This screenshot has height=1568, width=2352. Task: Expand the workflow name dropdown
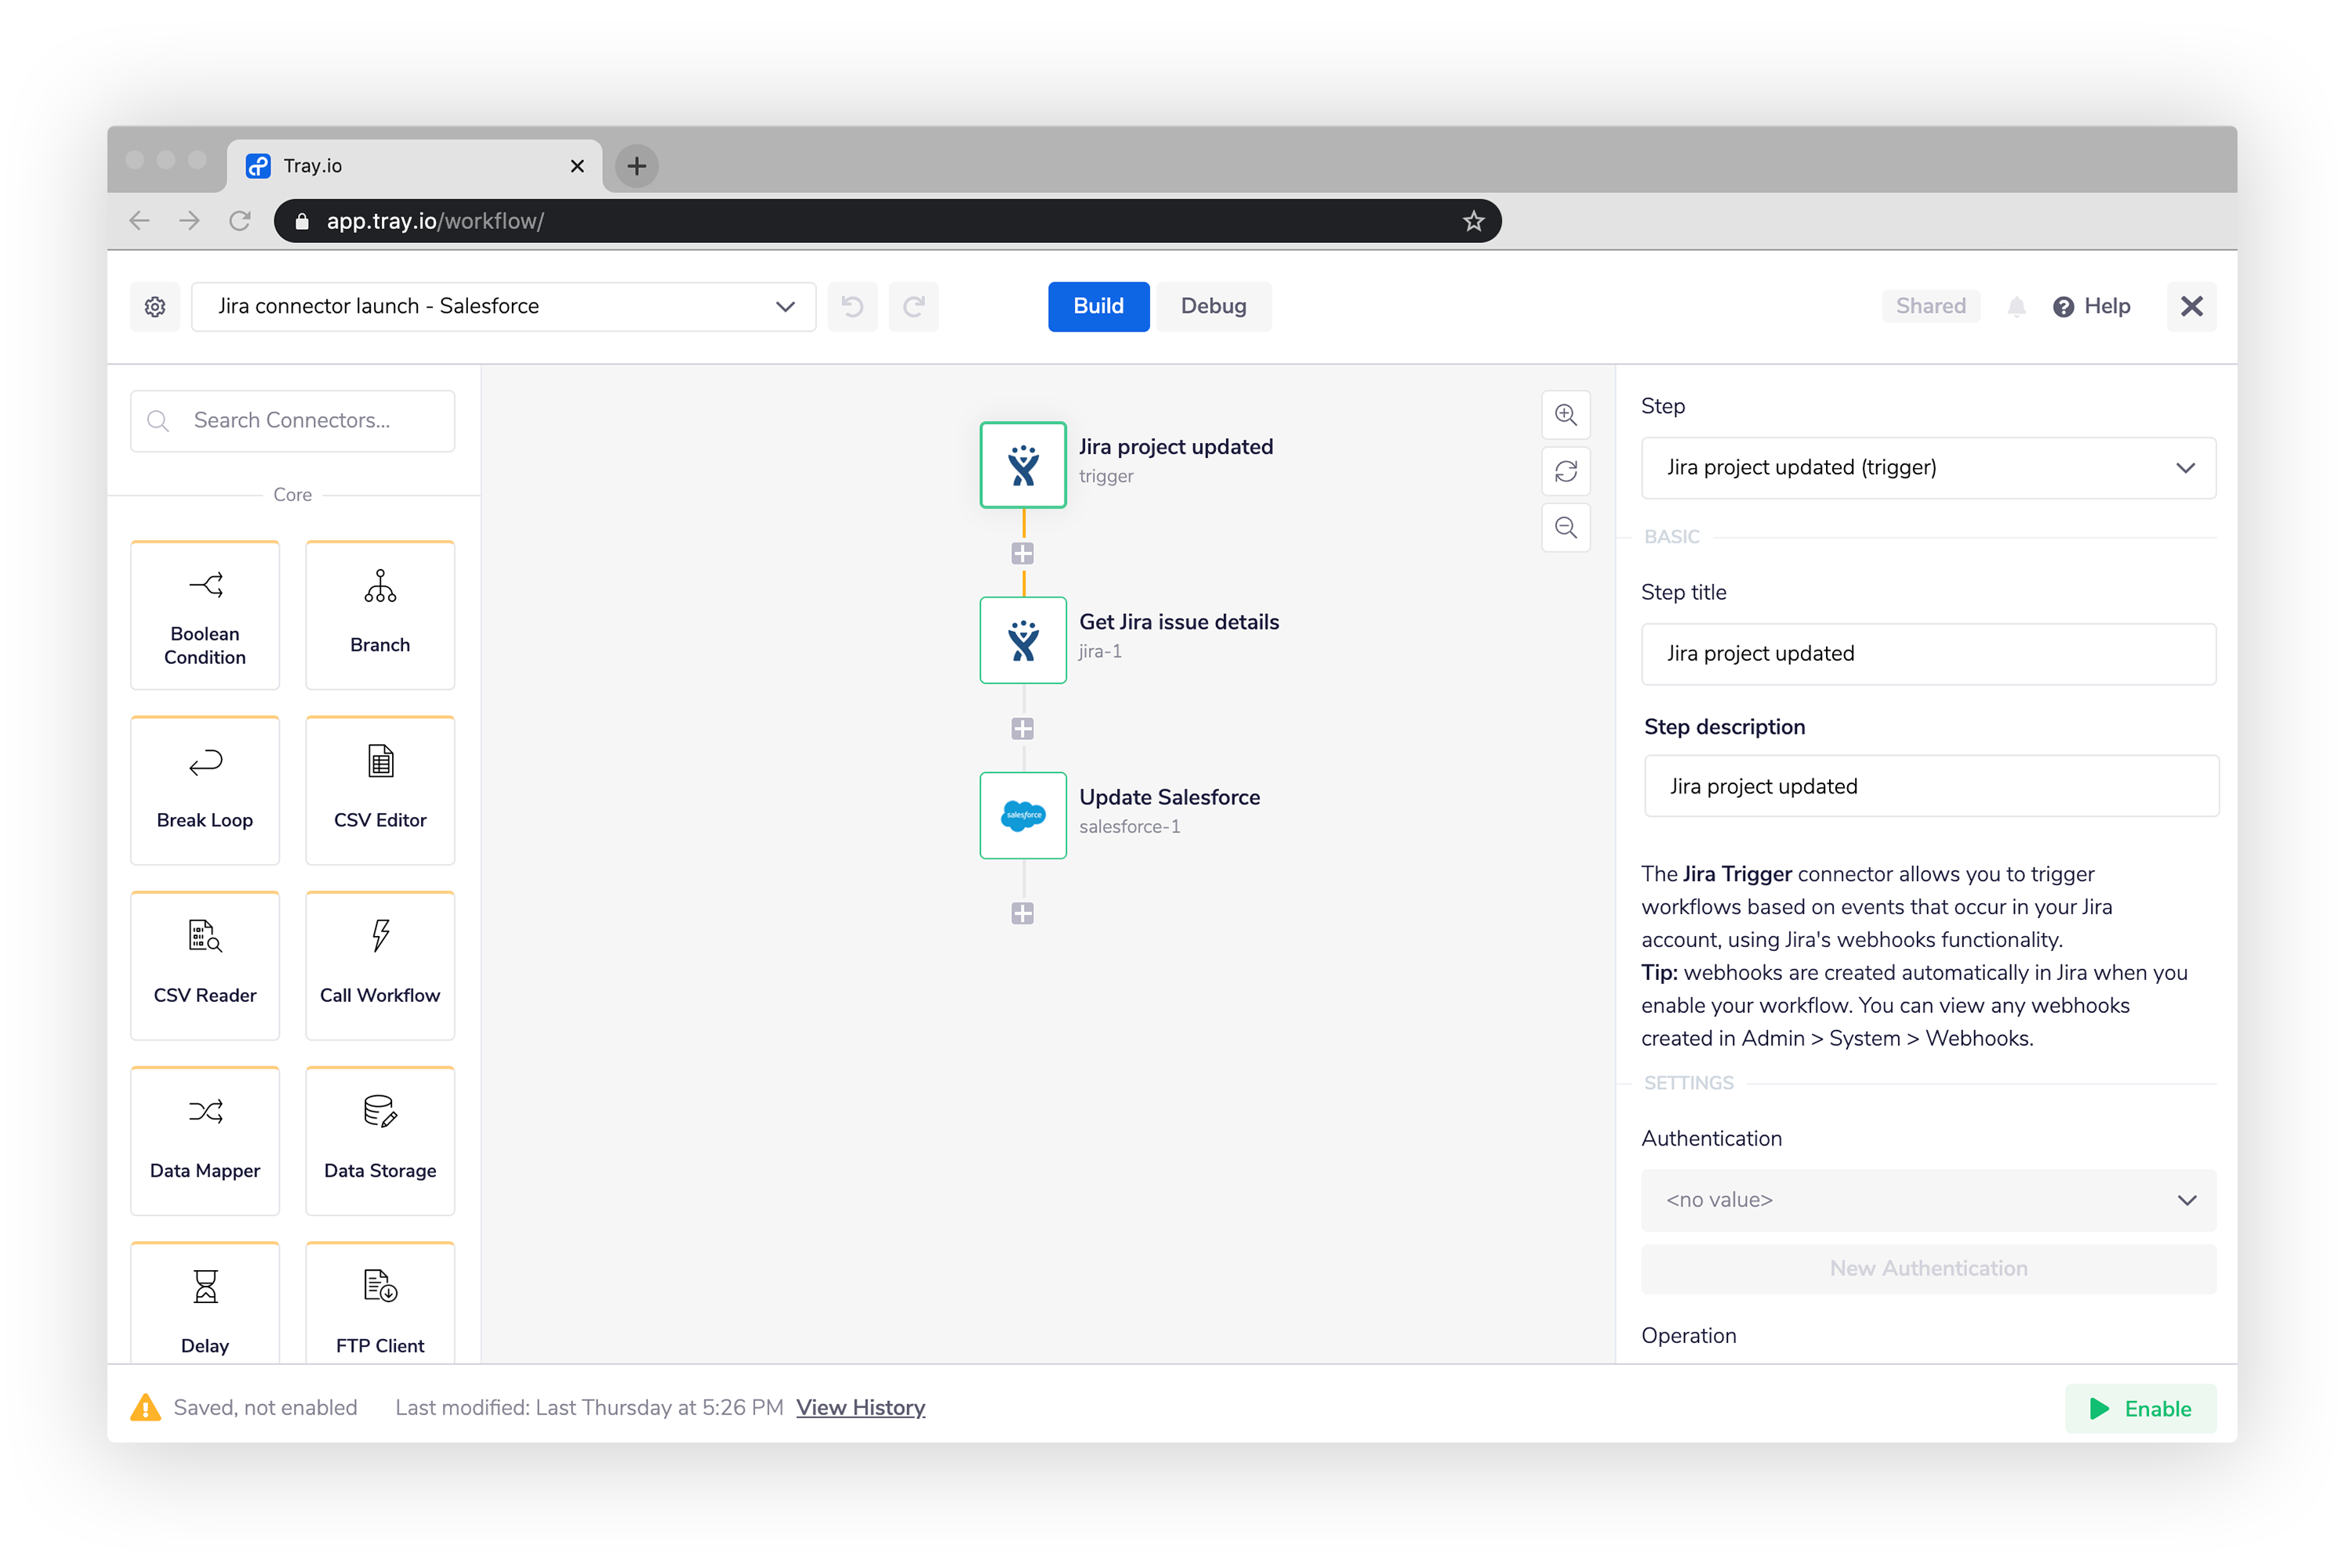click(785, 307)
